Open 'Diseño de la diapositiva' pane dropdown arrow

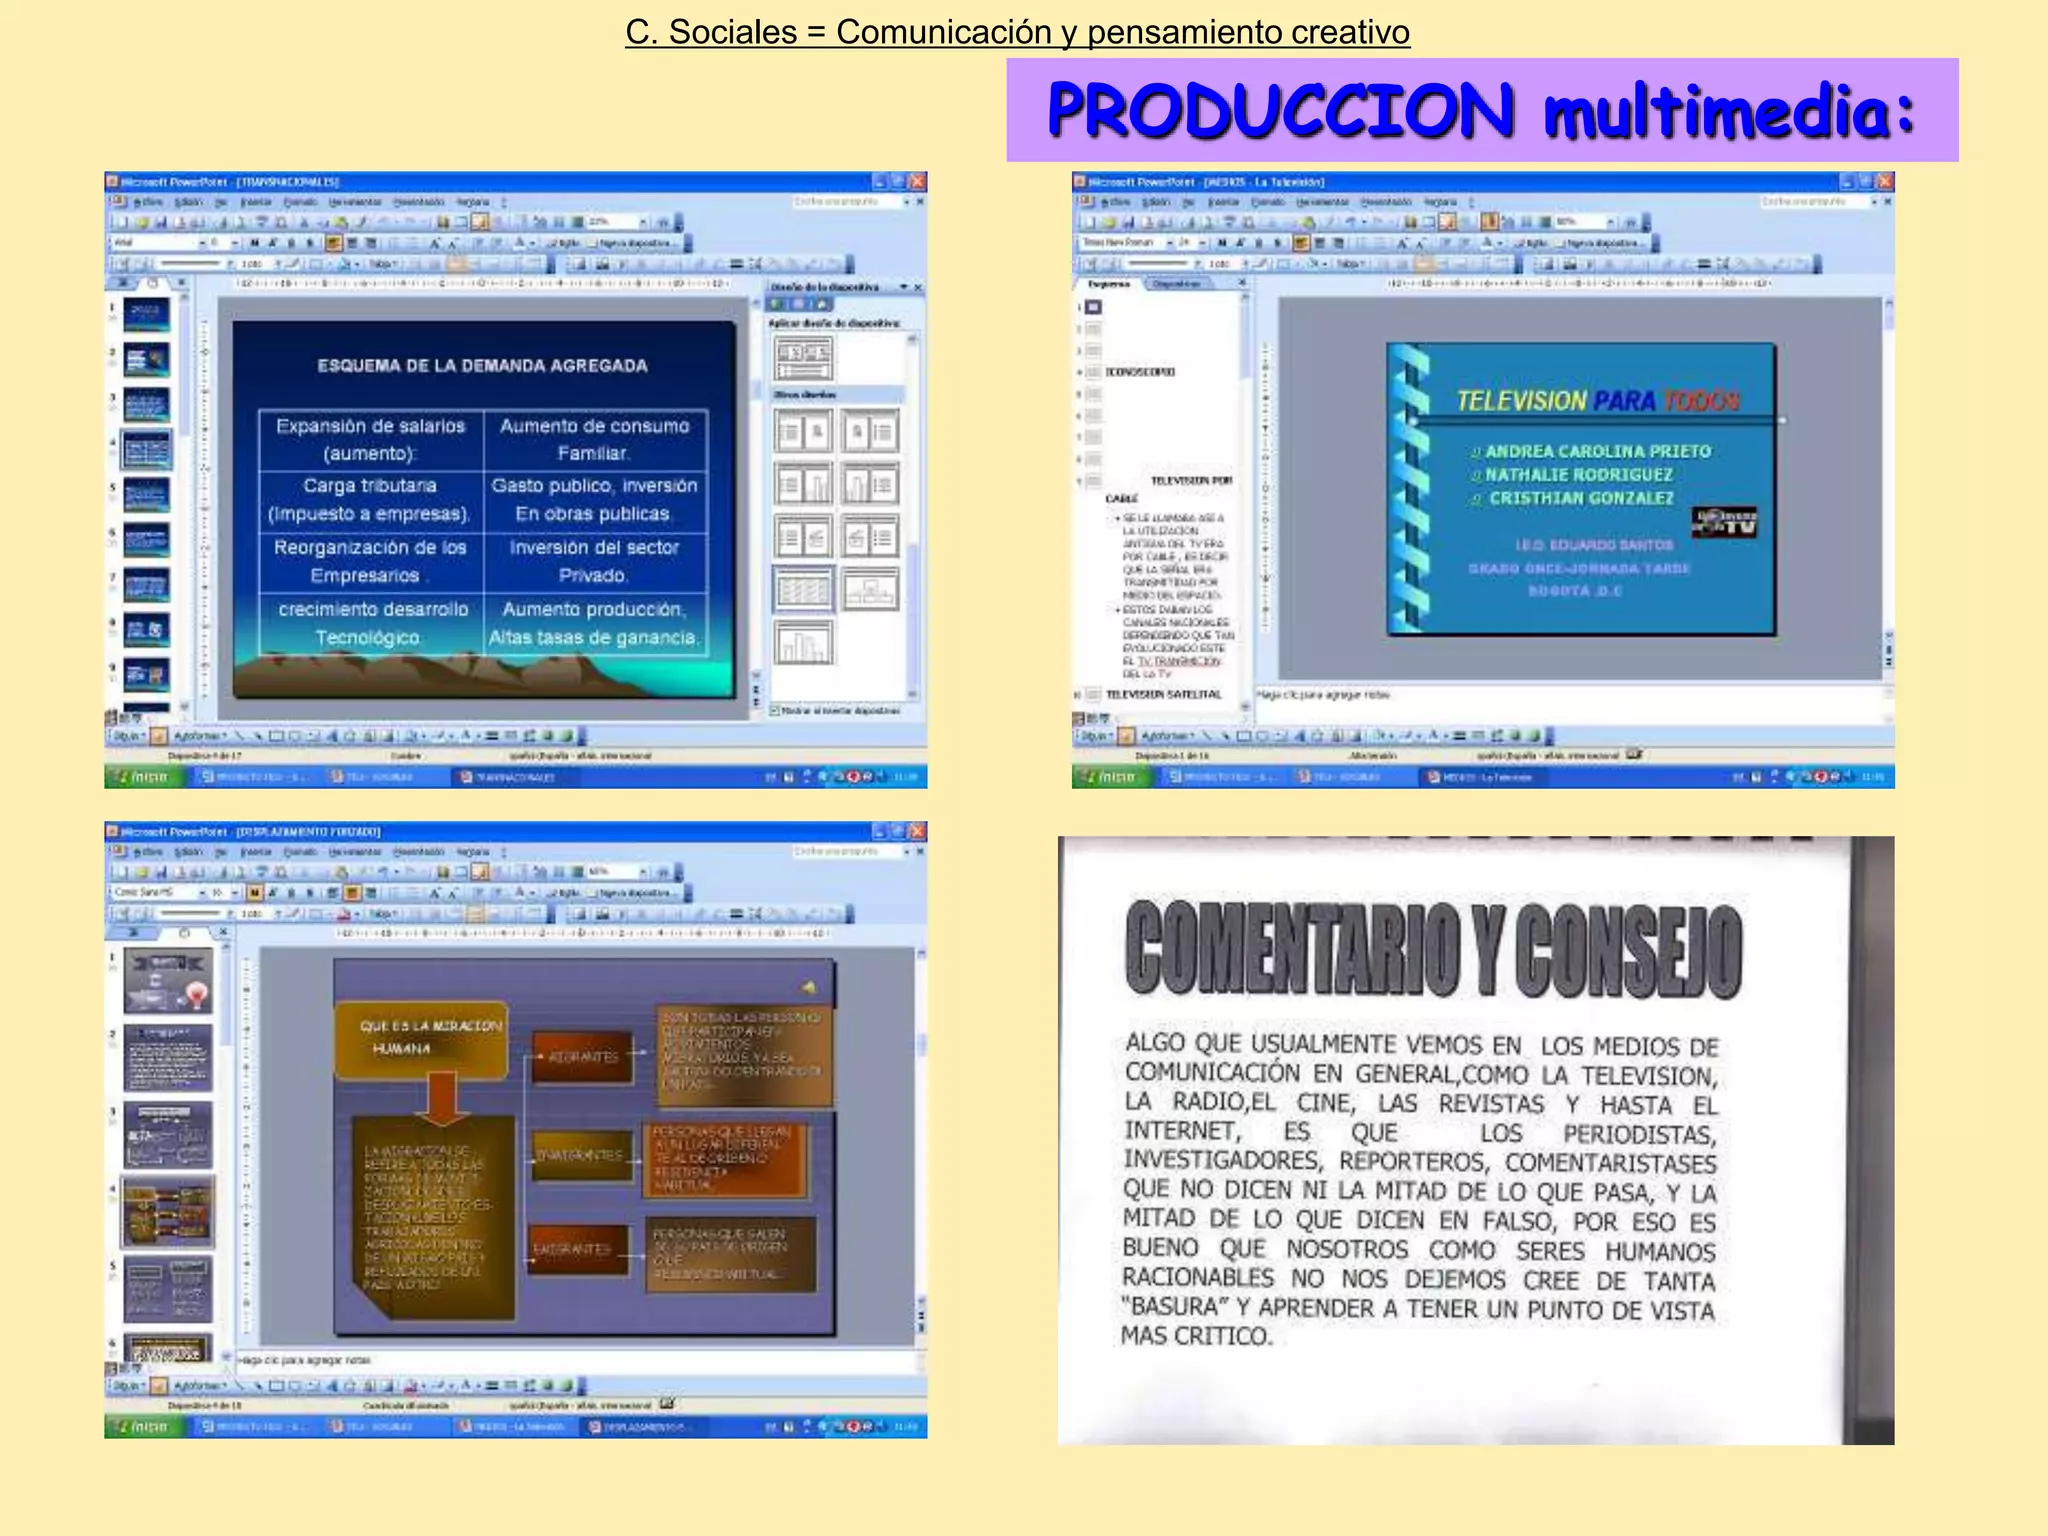[x=903, y=288]
